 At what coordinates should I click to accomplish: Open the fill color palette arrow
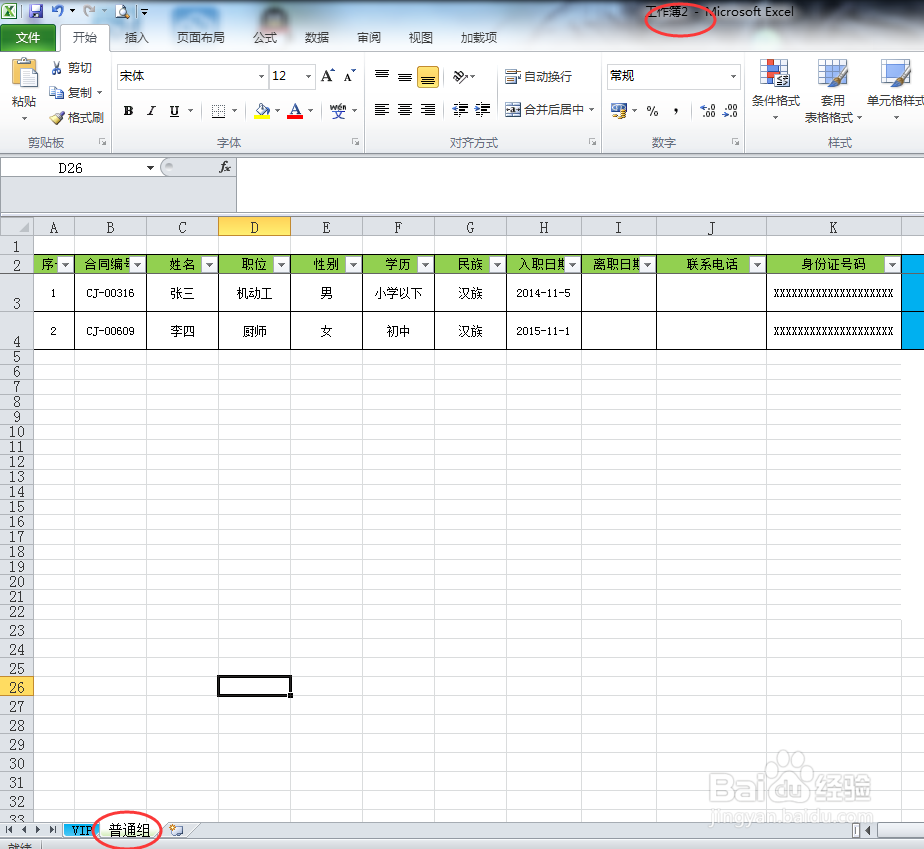point(277,111)
